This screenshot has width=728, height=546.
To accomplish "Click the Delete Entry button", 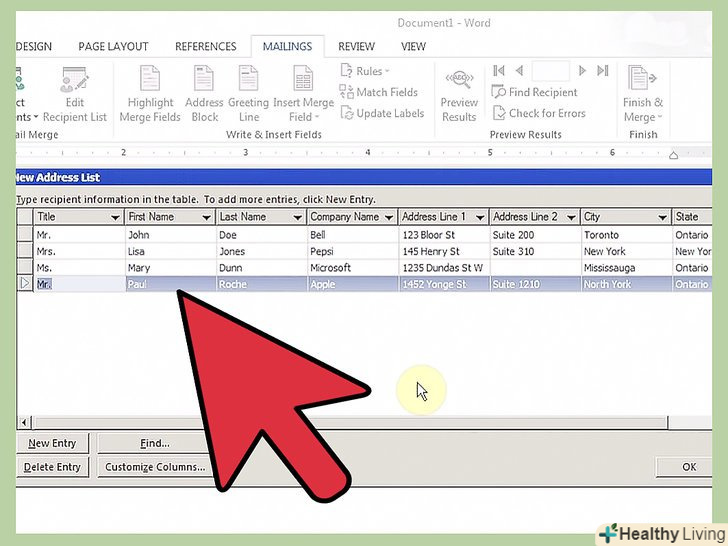I will (53, 467).
